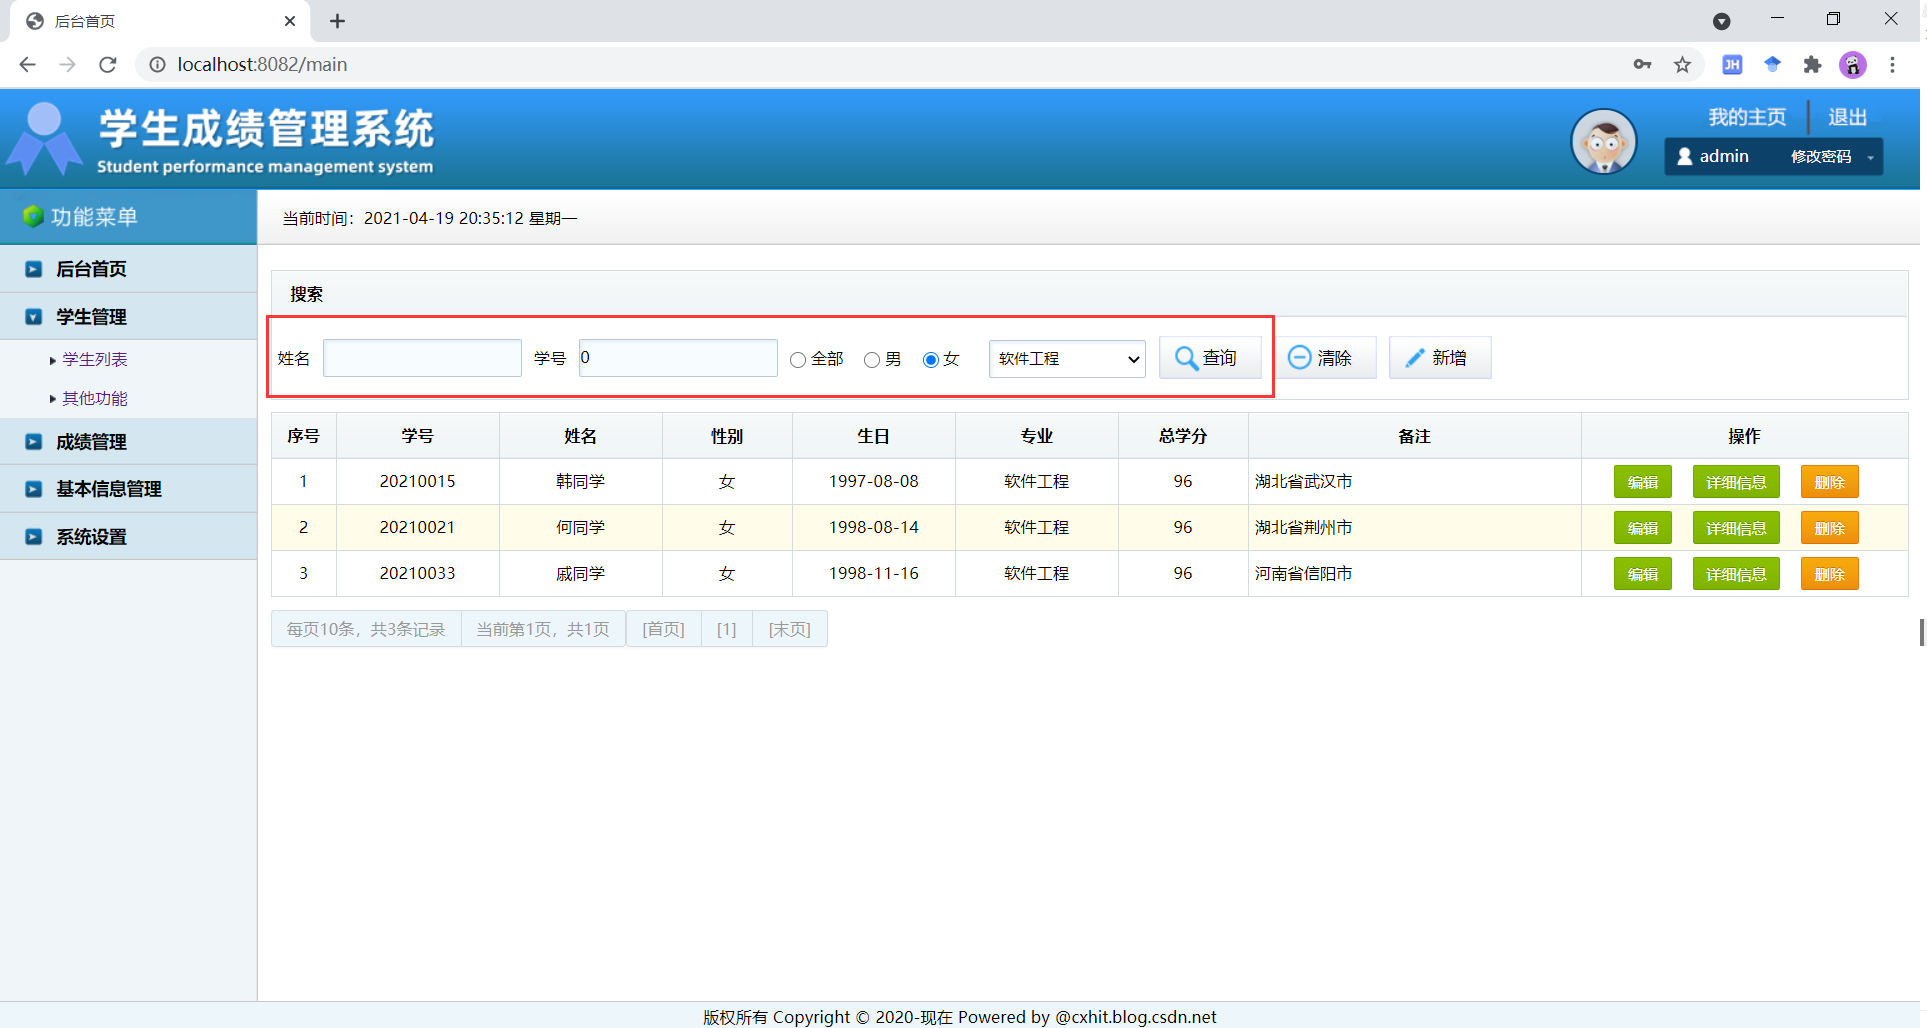Click the admin username label
Viewport: 1927px width, 1028px height.
[x=1724, y=156]
